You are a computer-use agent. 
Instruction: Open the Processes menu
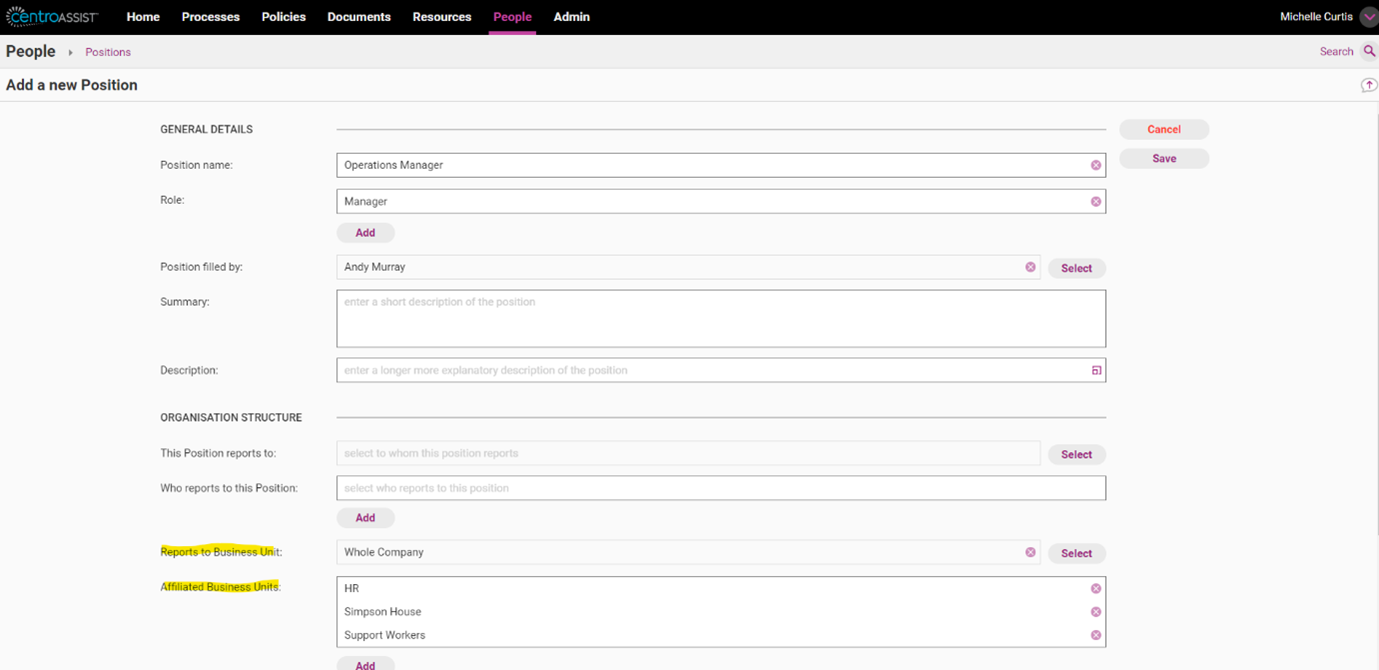pos(210,17)
